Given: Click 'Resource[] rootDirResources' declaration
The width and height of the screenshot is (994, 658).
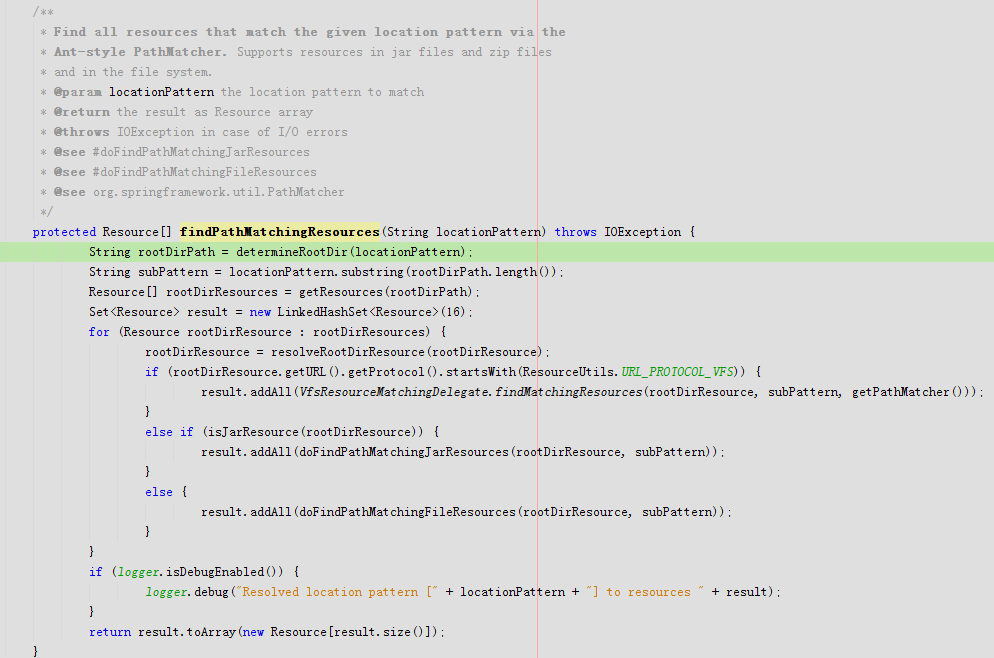Looking at the screenshot, I should tap(183, 292).
